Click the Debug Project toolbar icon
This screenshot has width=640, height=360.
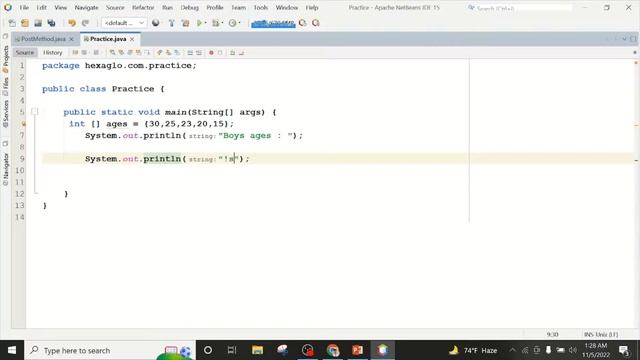tap(215, 23)
